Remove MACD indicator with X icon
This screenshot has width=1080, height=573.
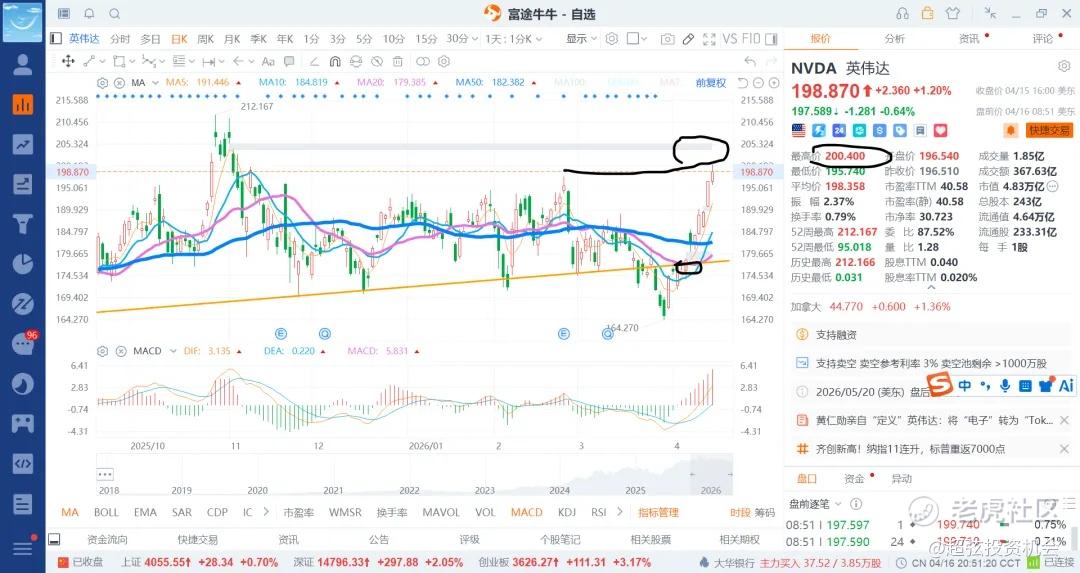121,351
